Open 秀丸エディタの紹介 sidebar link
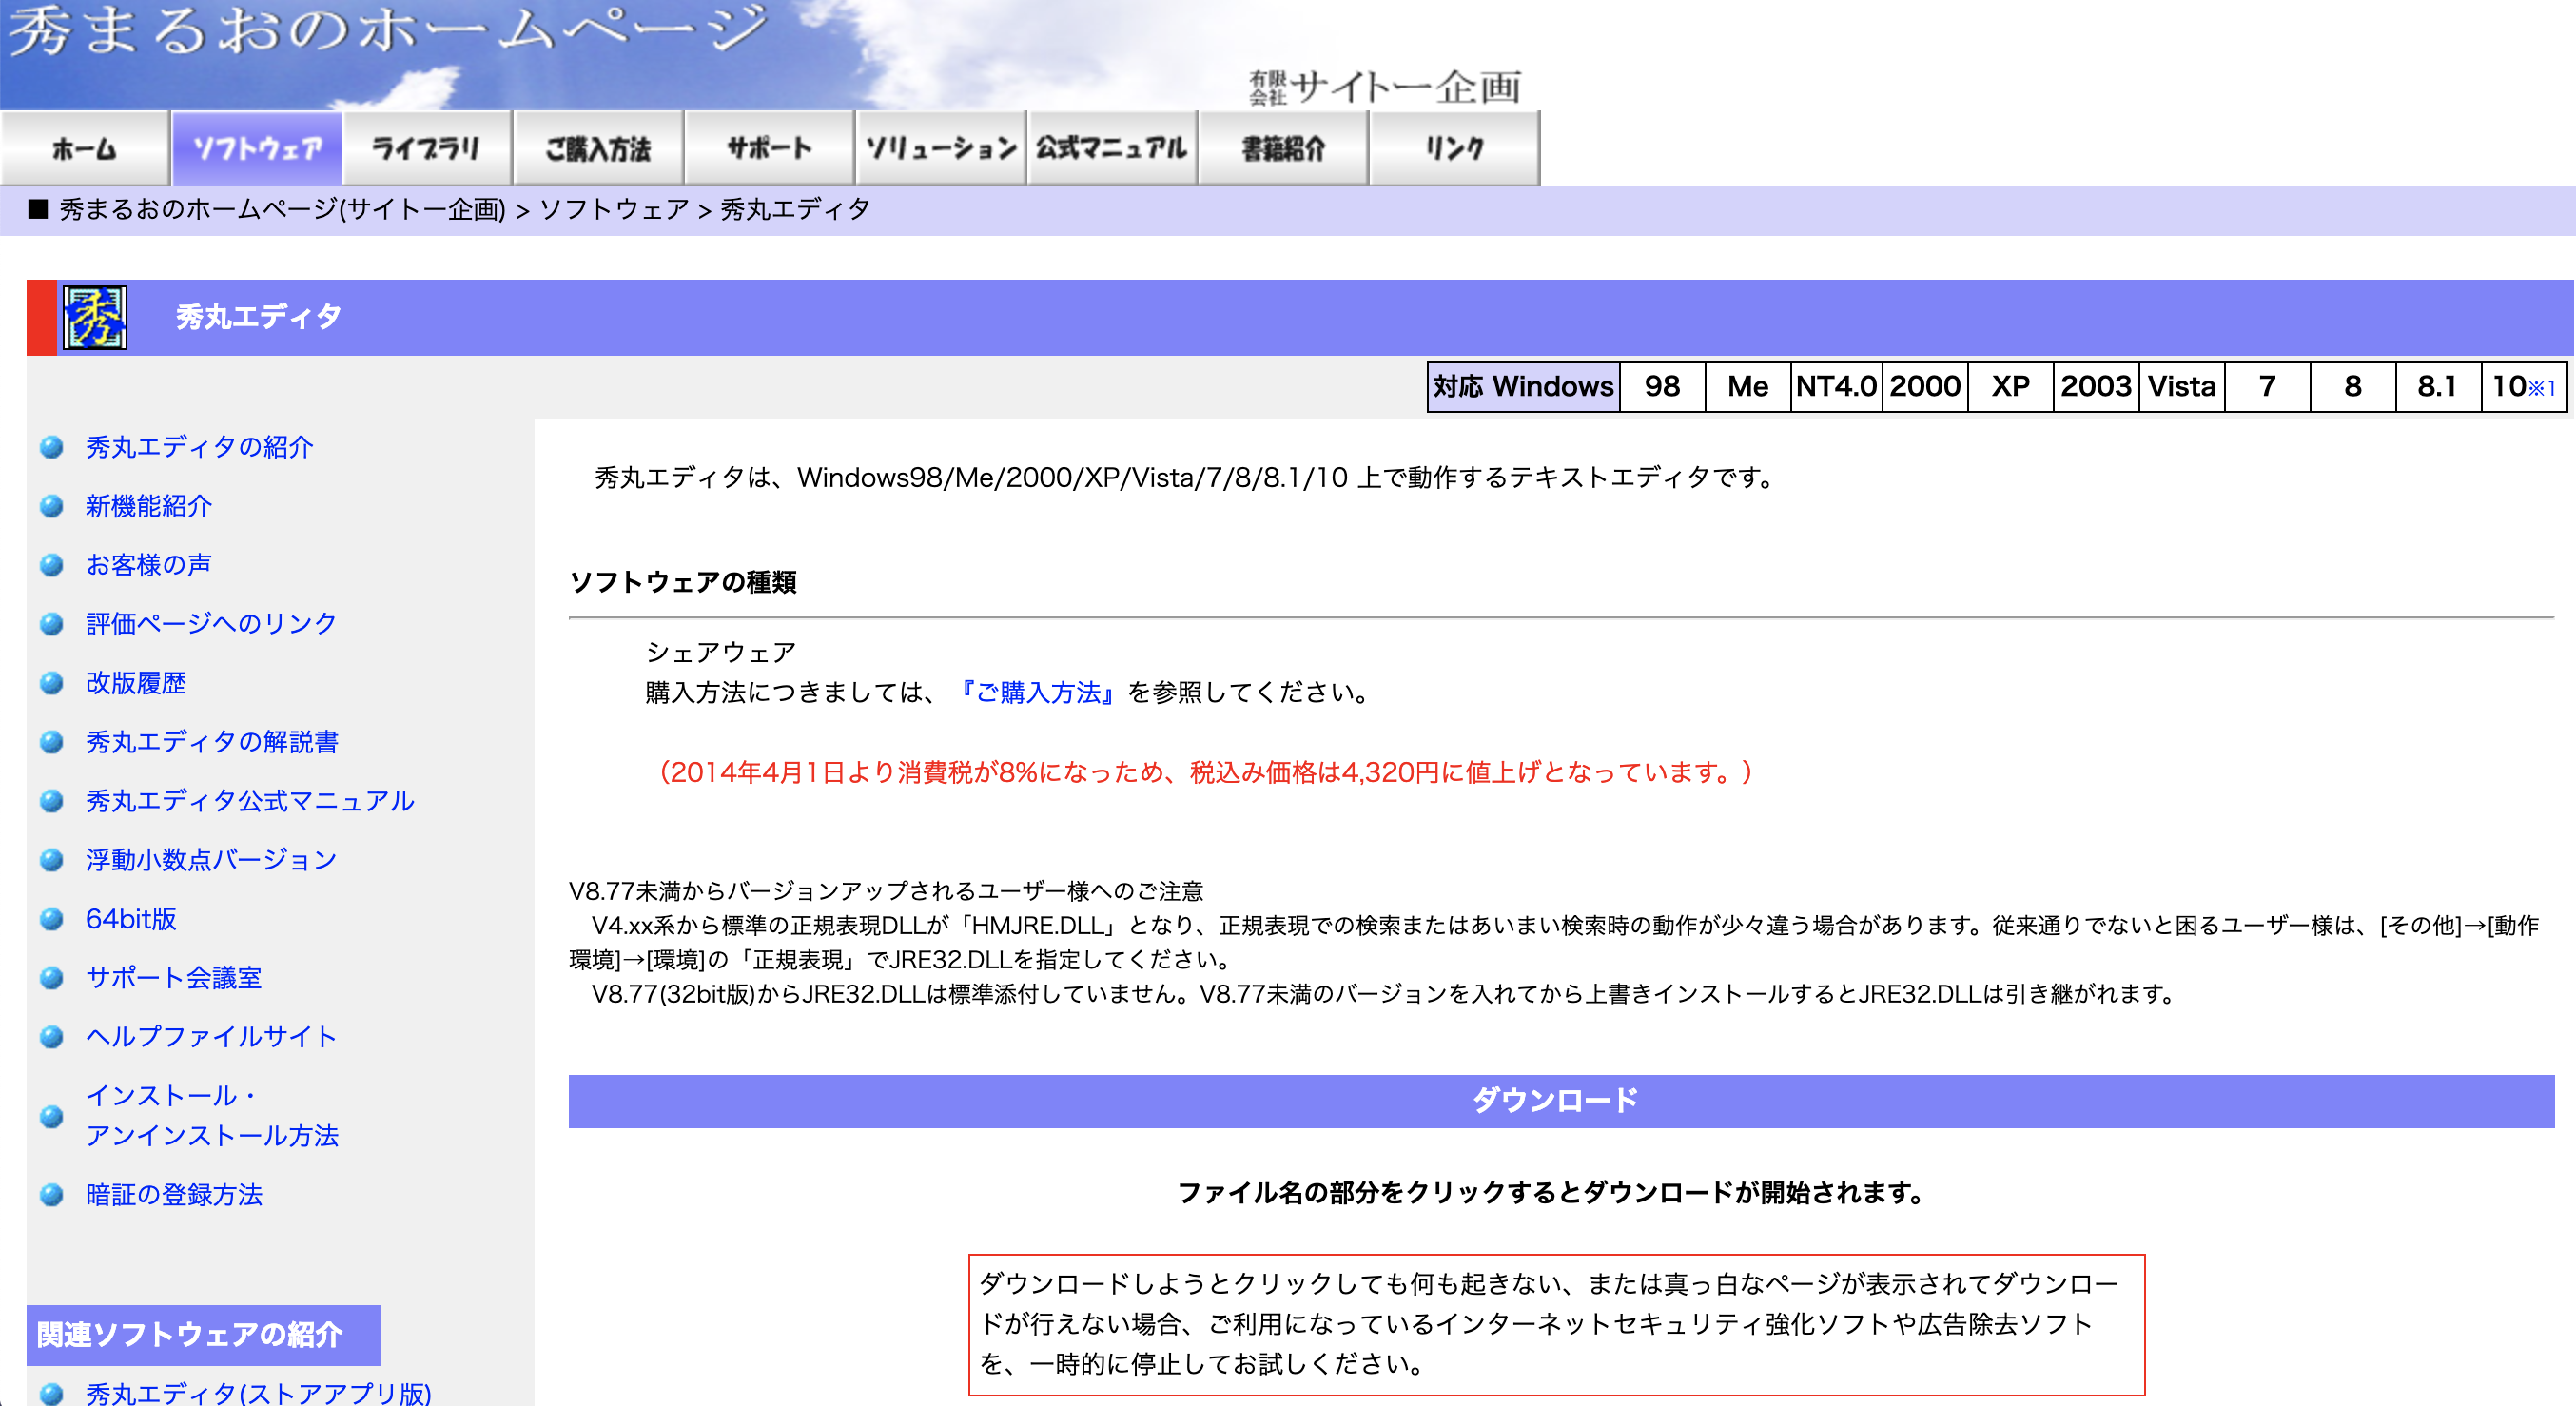The width and height of the screenshot is (2576, 1406). tap(199, 447)
